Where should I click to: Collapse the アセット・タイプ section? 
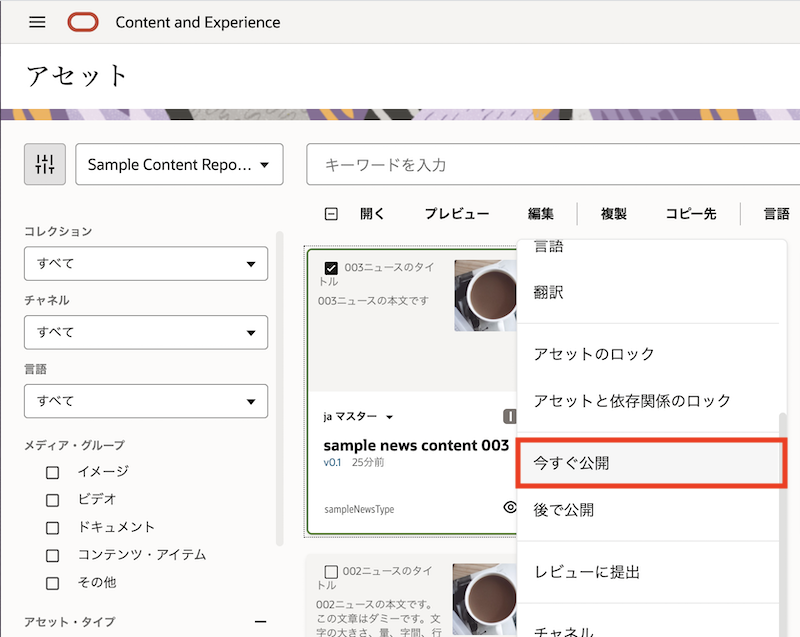[x=261, y=621]
